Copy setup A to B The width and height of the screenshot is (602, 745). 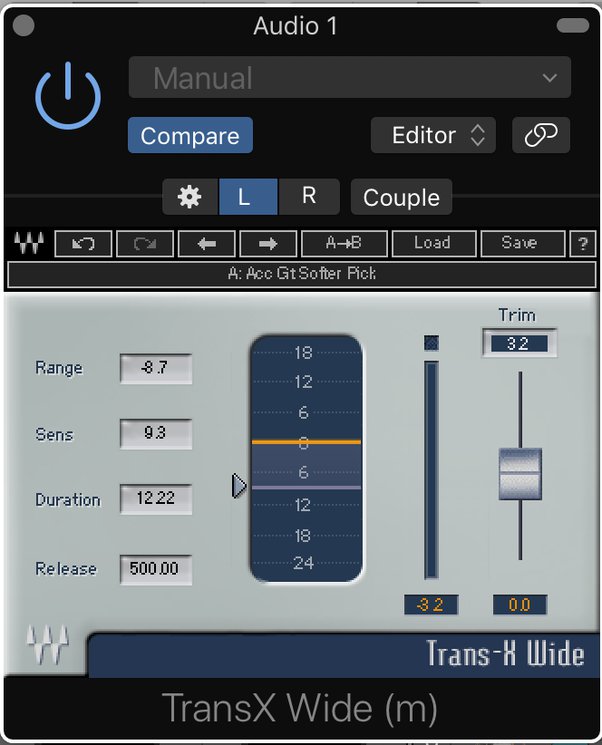point(344,244)
